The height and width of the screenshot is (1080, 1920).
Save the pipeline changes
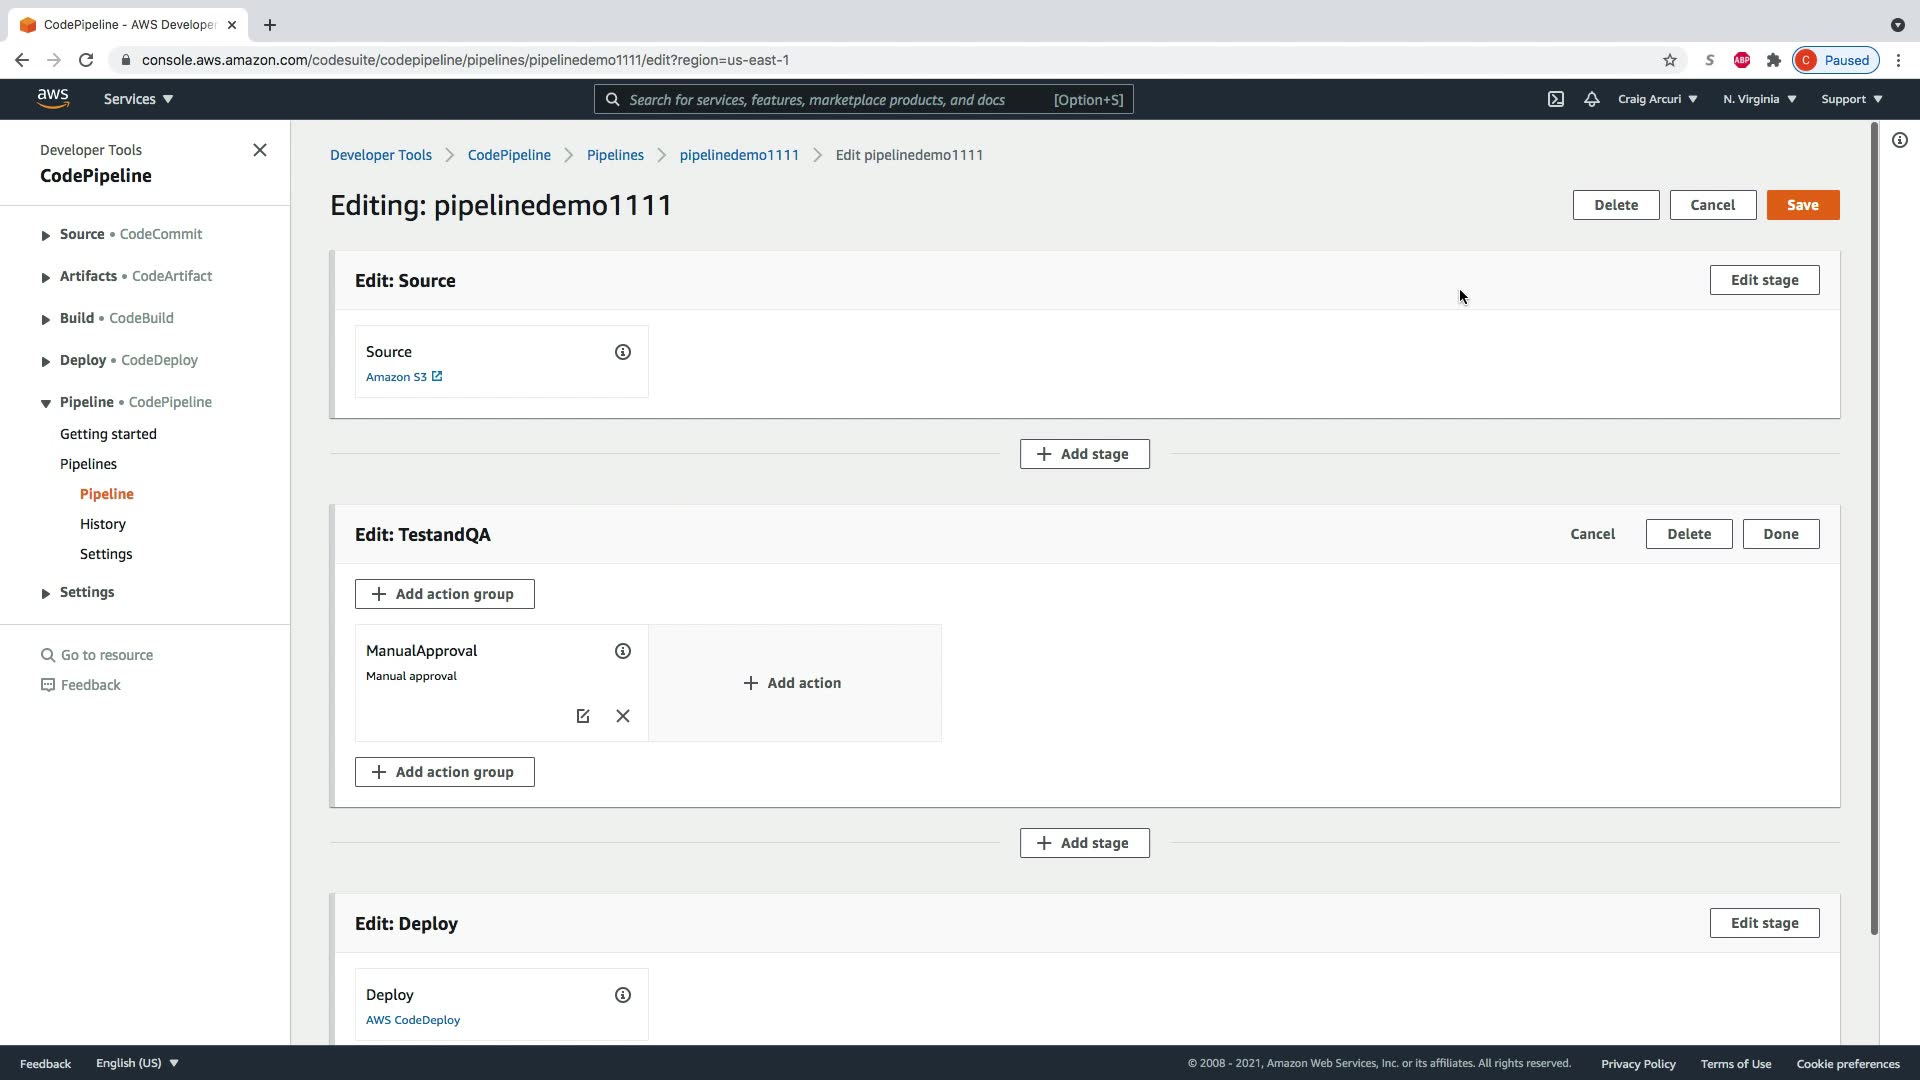1802,205
